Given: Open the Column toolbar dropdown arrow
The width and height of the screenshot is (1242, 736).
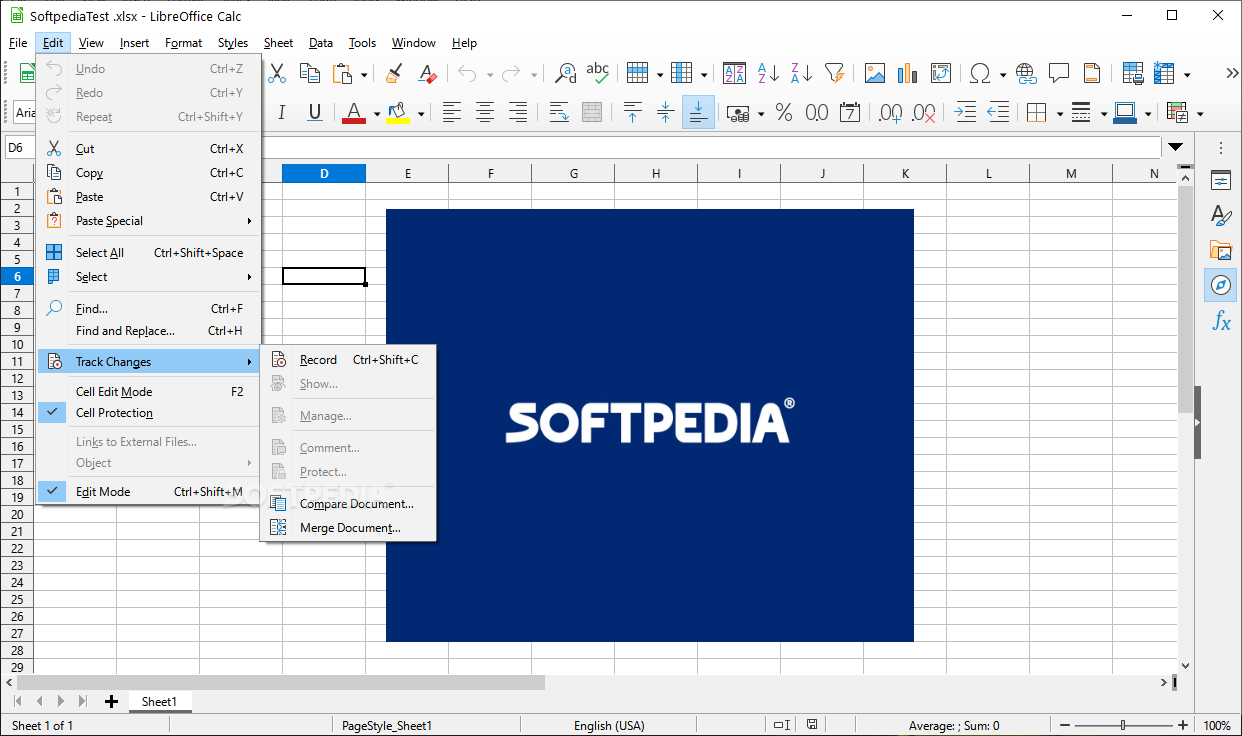Looking at the screenshot, I should (704, 74).
